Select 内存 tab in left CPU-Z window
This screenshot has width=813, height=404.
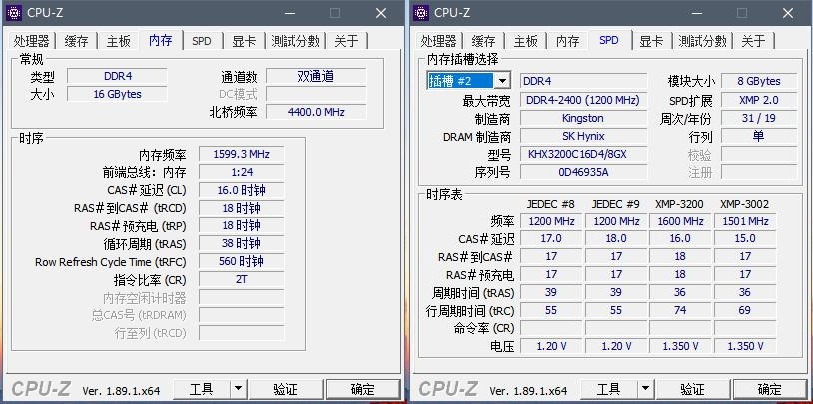161,40
